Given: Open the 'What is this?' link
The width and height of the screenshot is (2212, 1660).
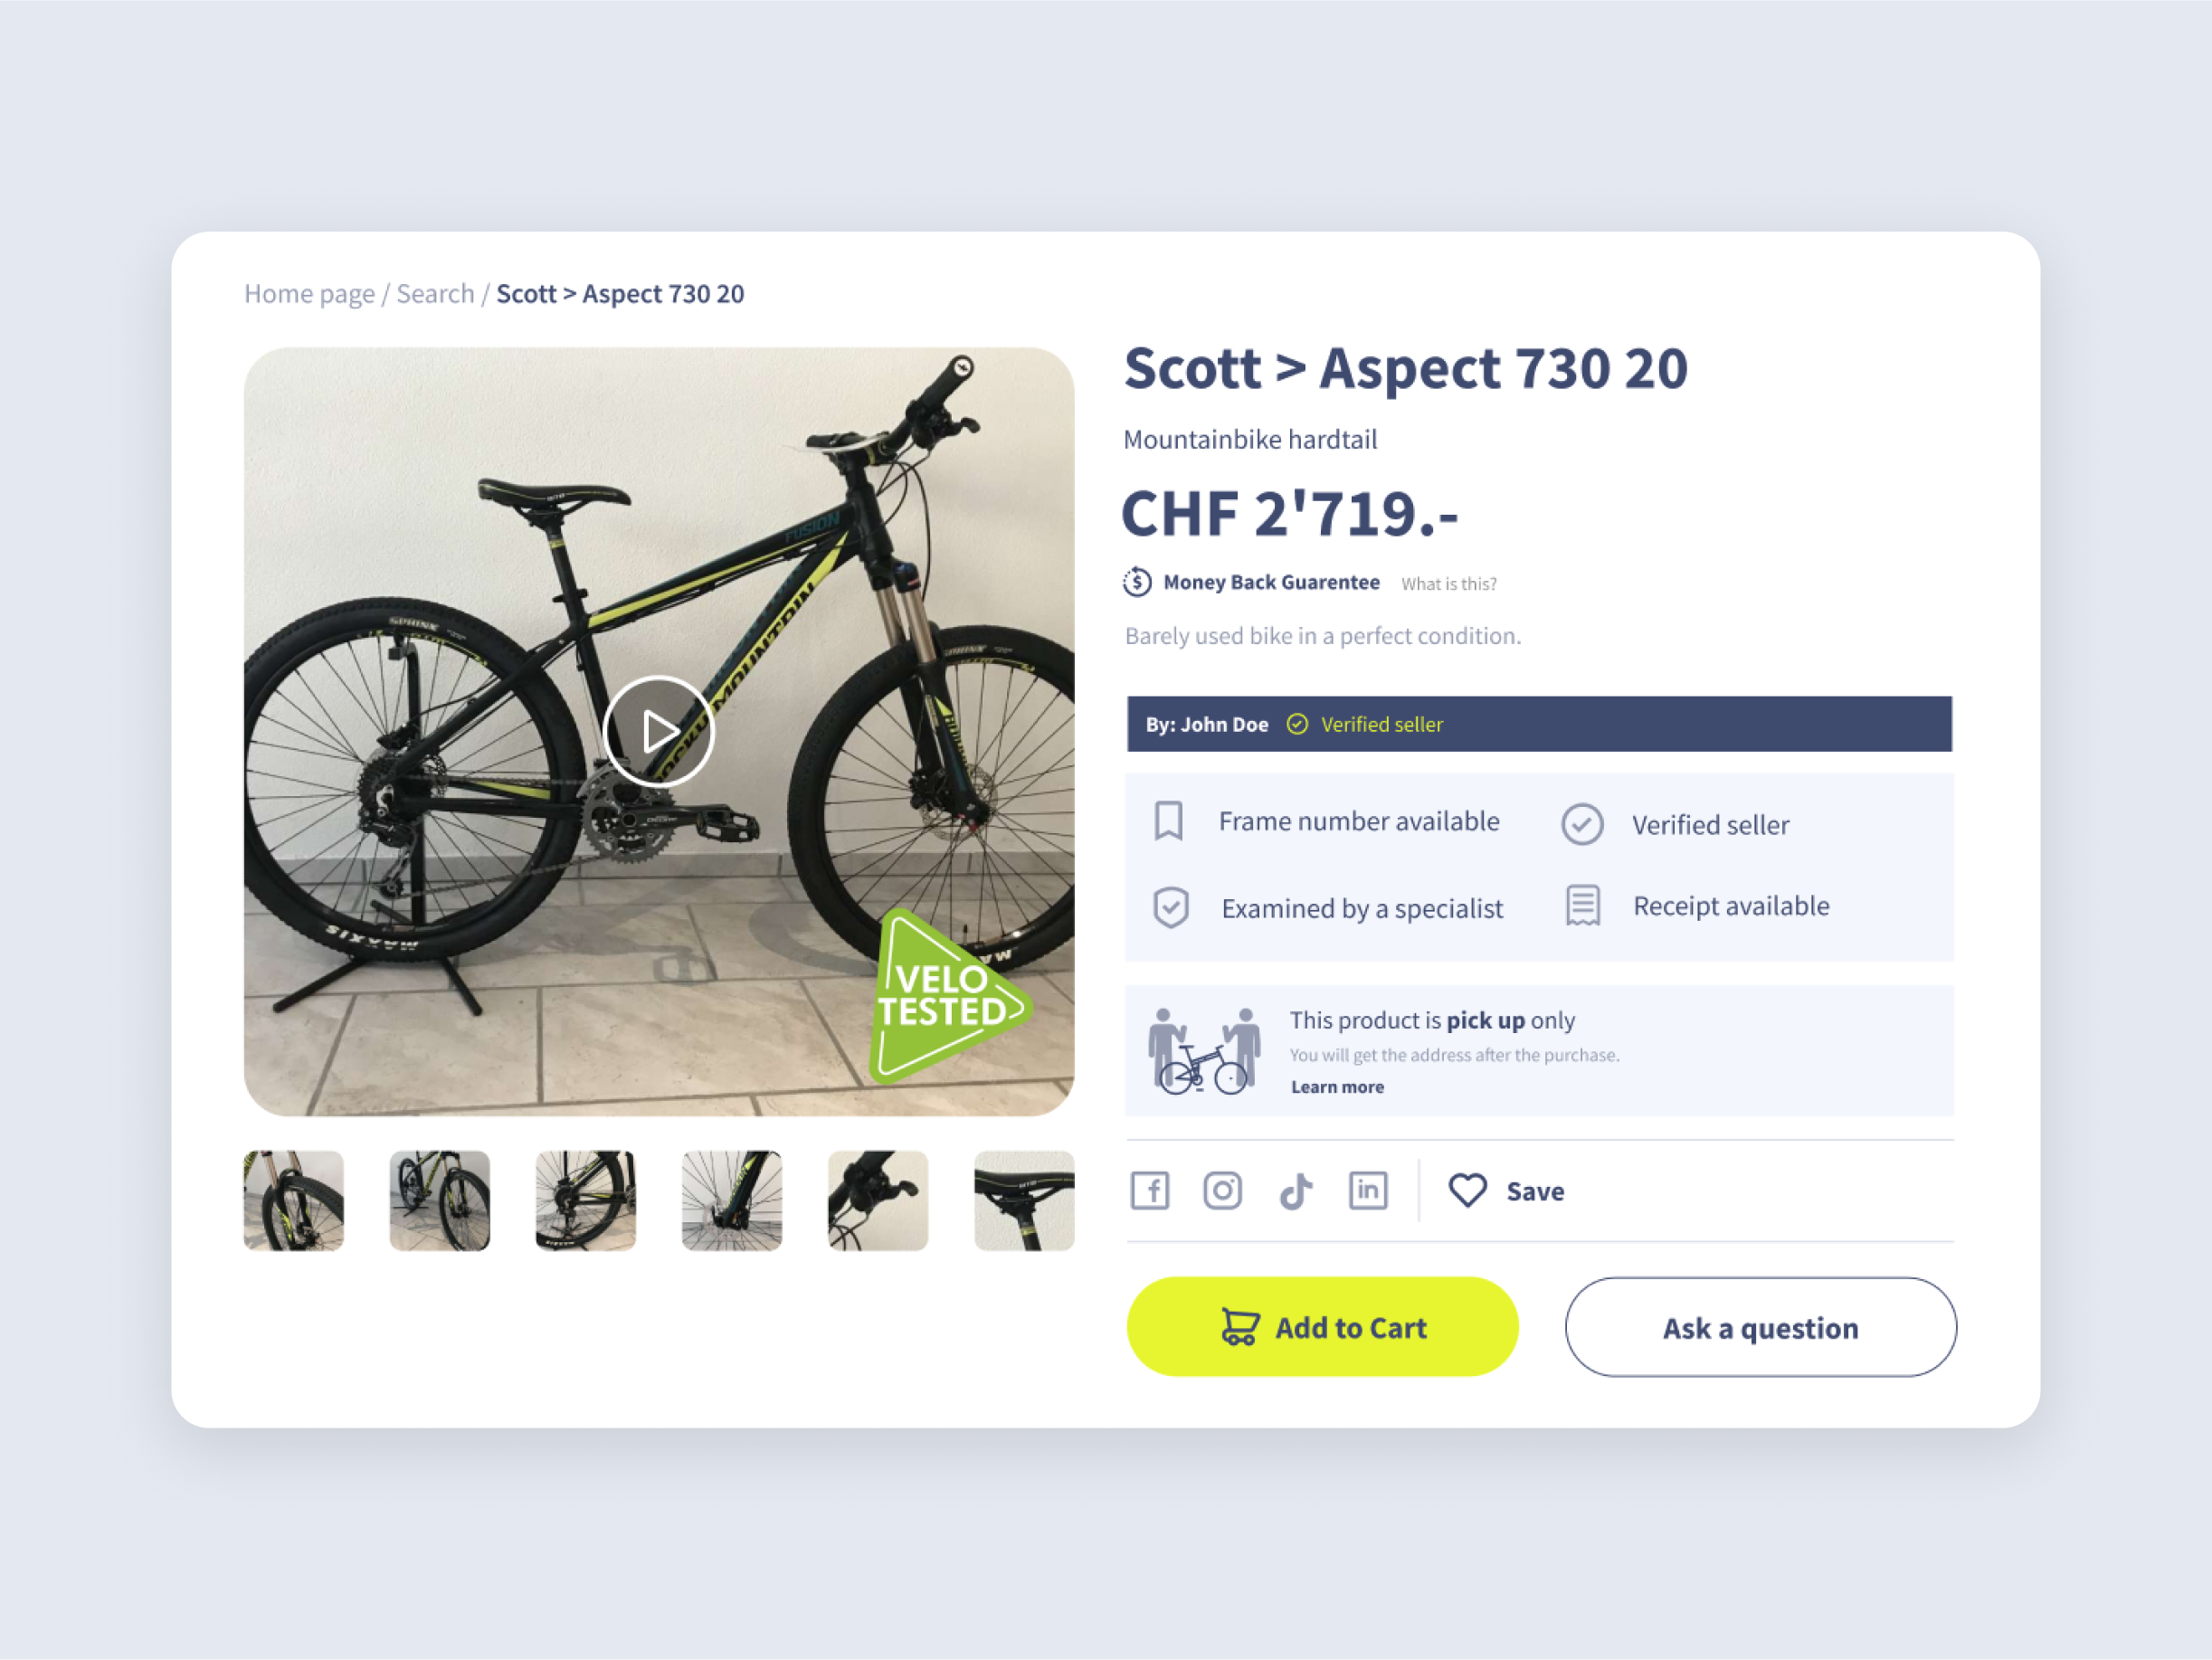Looking at the screenshot, I should click(1448, 584).
